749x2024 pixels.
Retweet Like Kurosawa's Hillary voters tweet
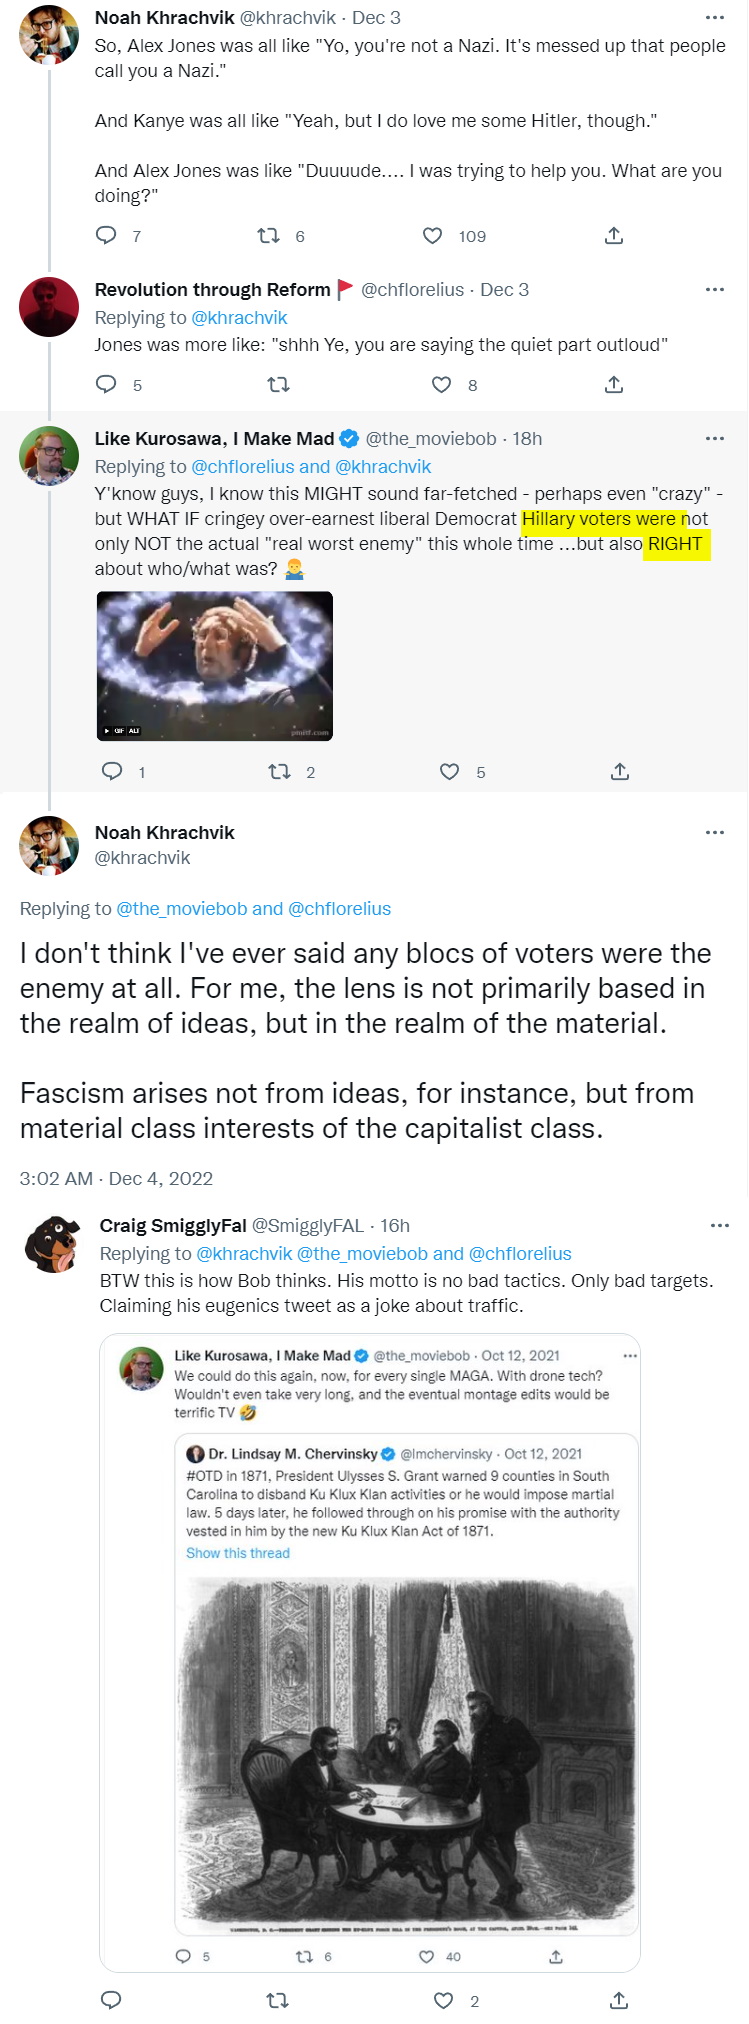279,771
